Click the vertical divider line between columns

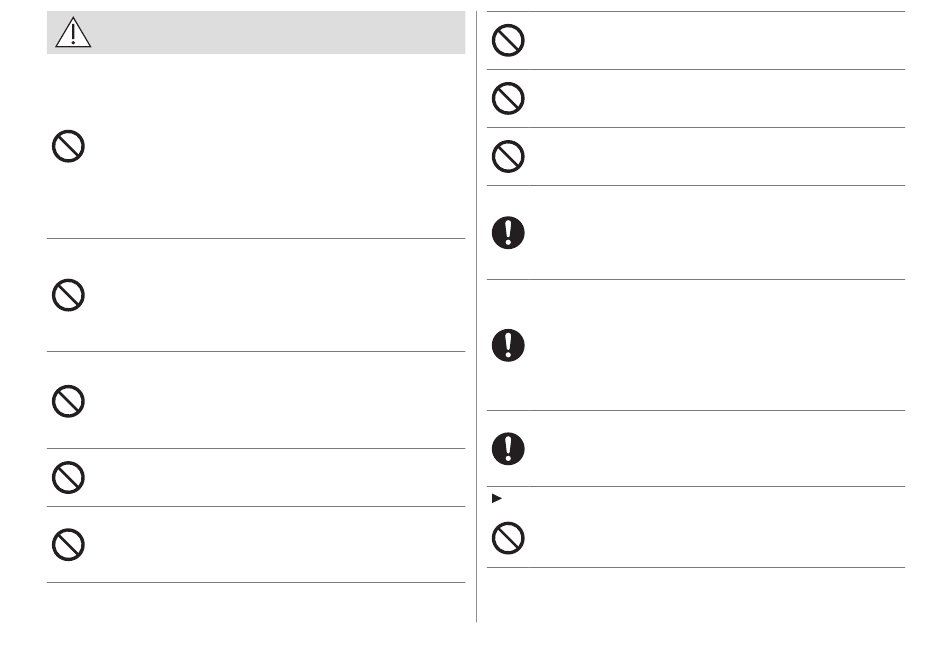[476, 316]
